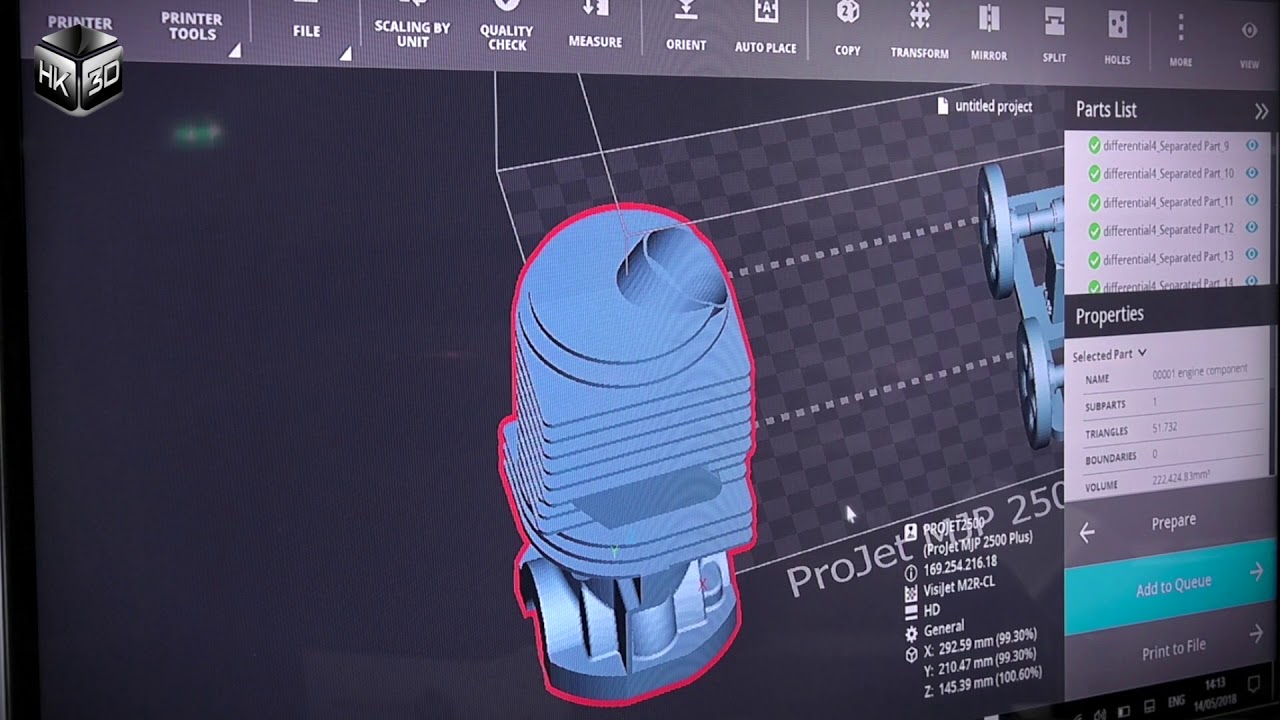Click the layer mode icon beside HD
1280x720 pixels.
[911, 613]
